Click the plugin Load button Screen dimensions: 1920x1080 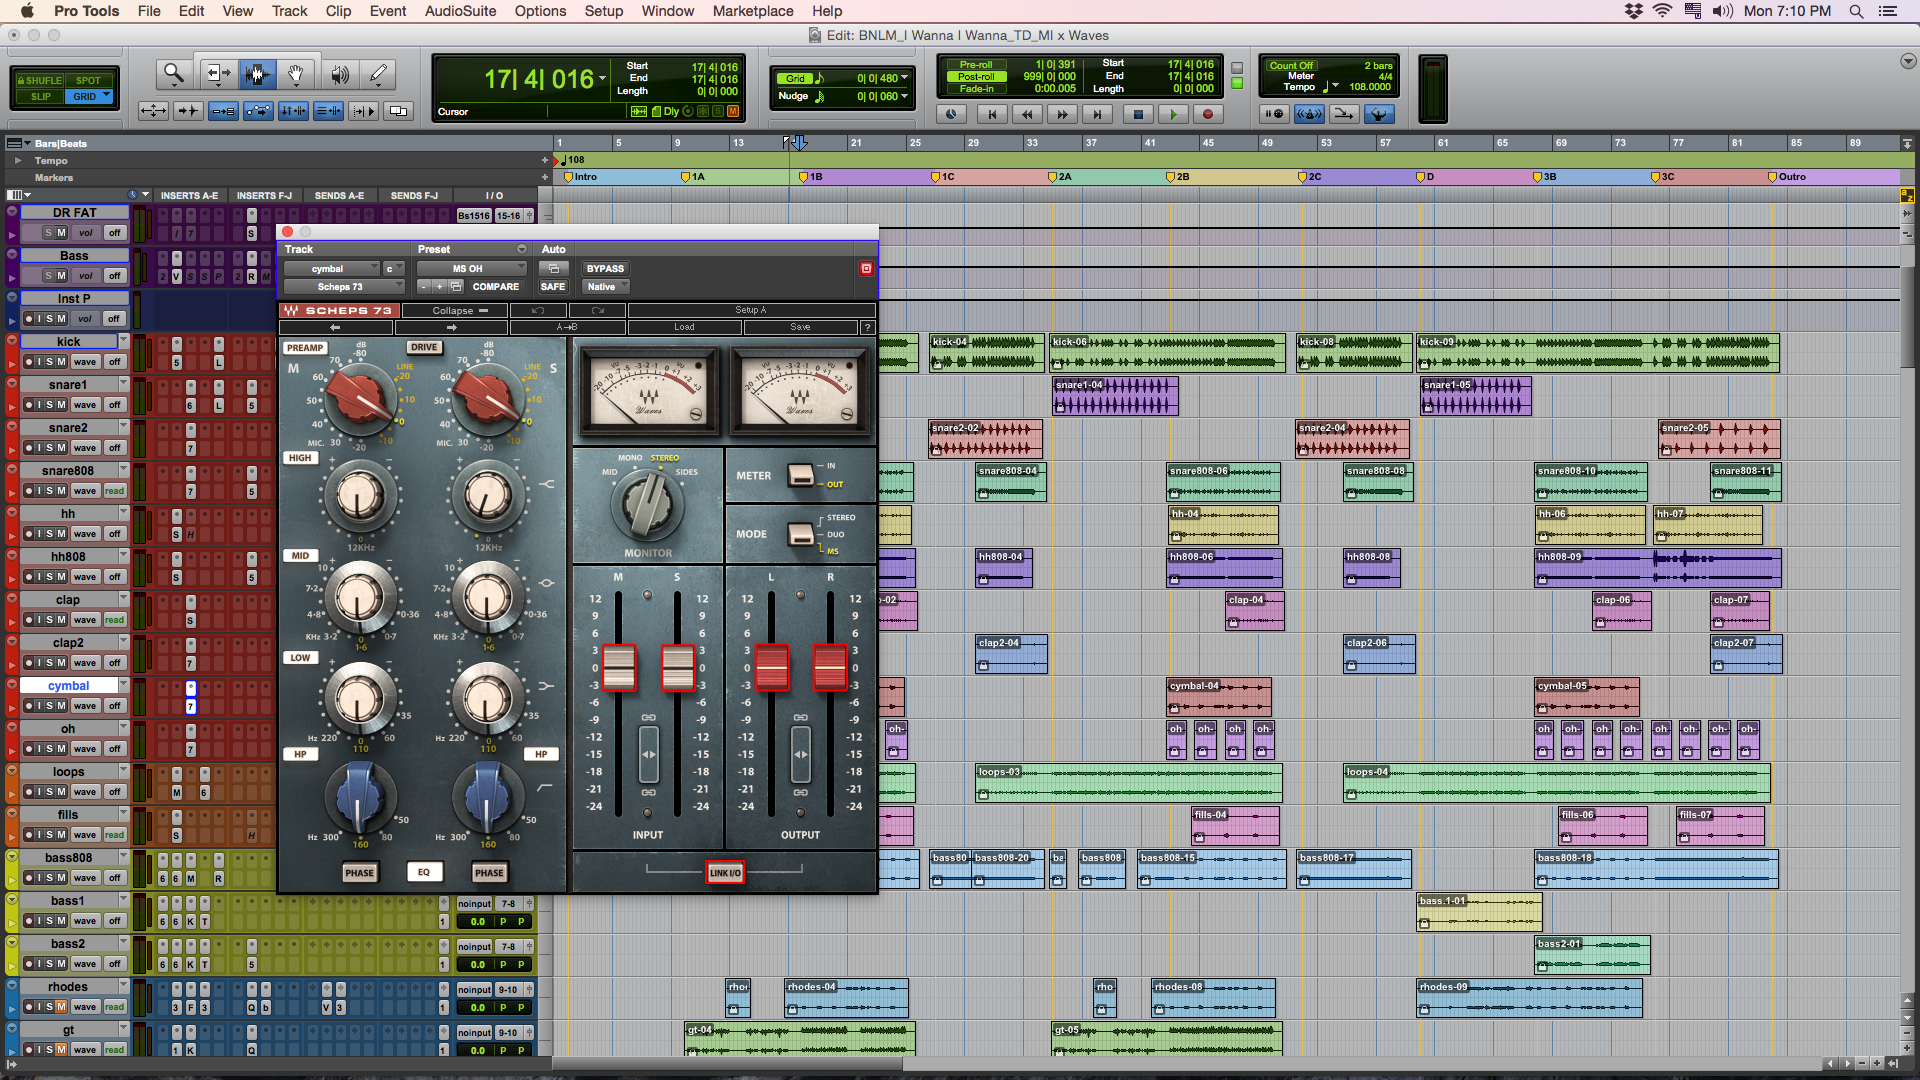(684, 327)
